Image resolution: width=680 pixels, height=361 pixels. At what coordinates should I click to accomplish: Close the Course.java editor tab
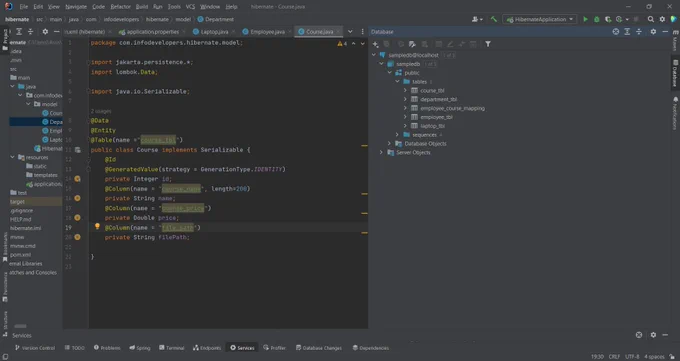click(x=338, y=32)
